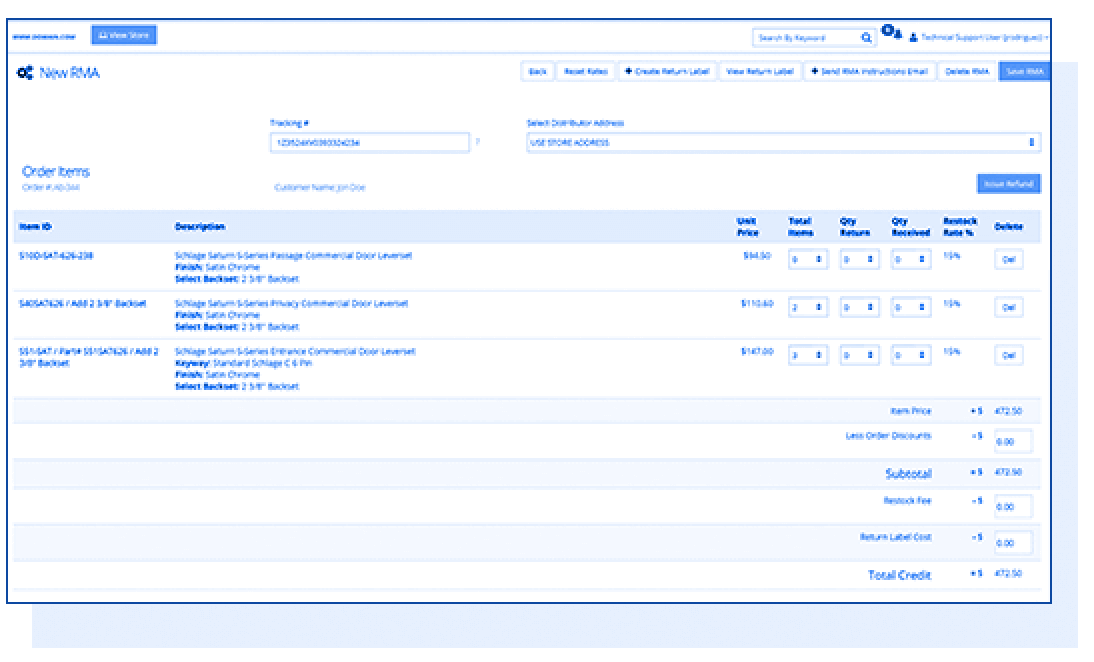Click Send RMA Instructions Email button
The image size is (1094, 662).
(x=869, y=72)
